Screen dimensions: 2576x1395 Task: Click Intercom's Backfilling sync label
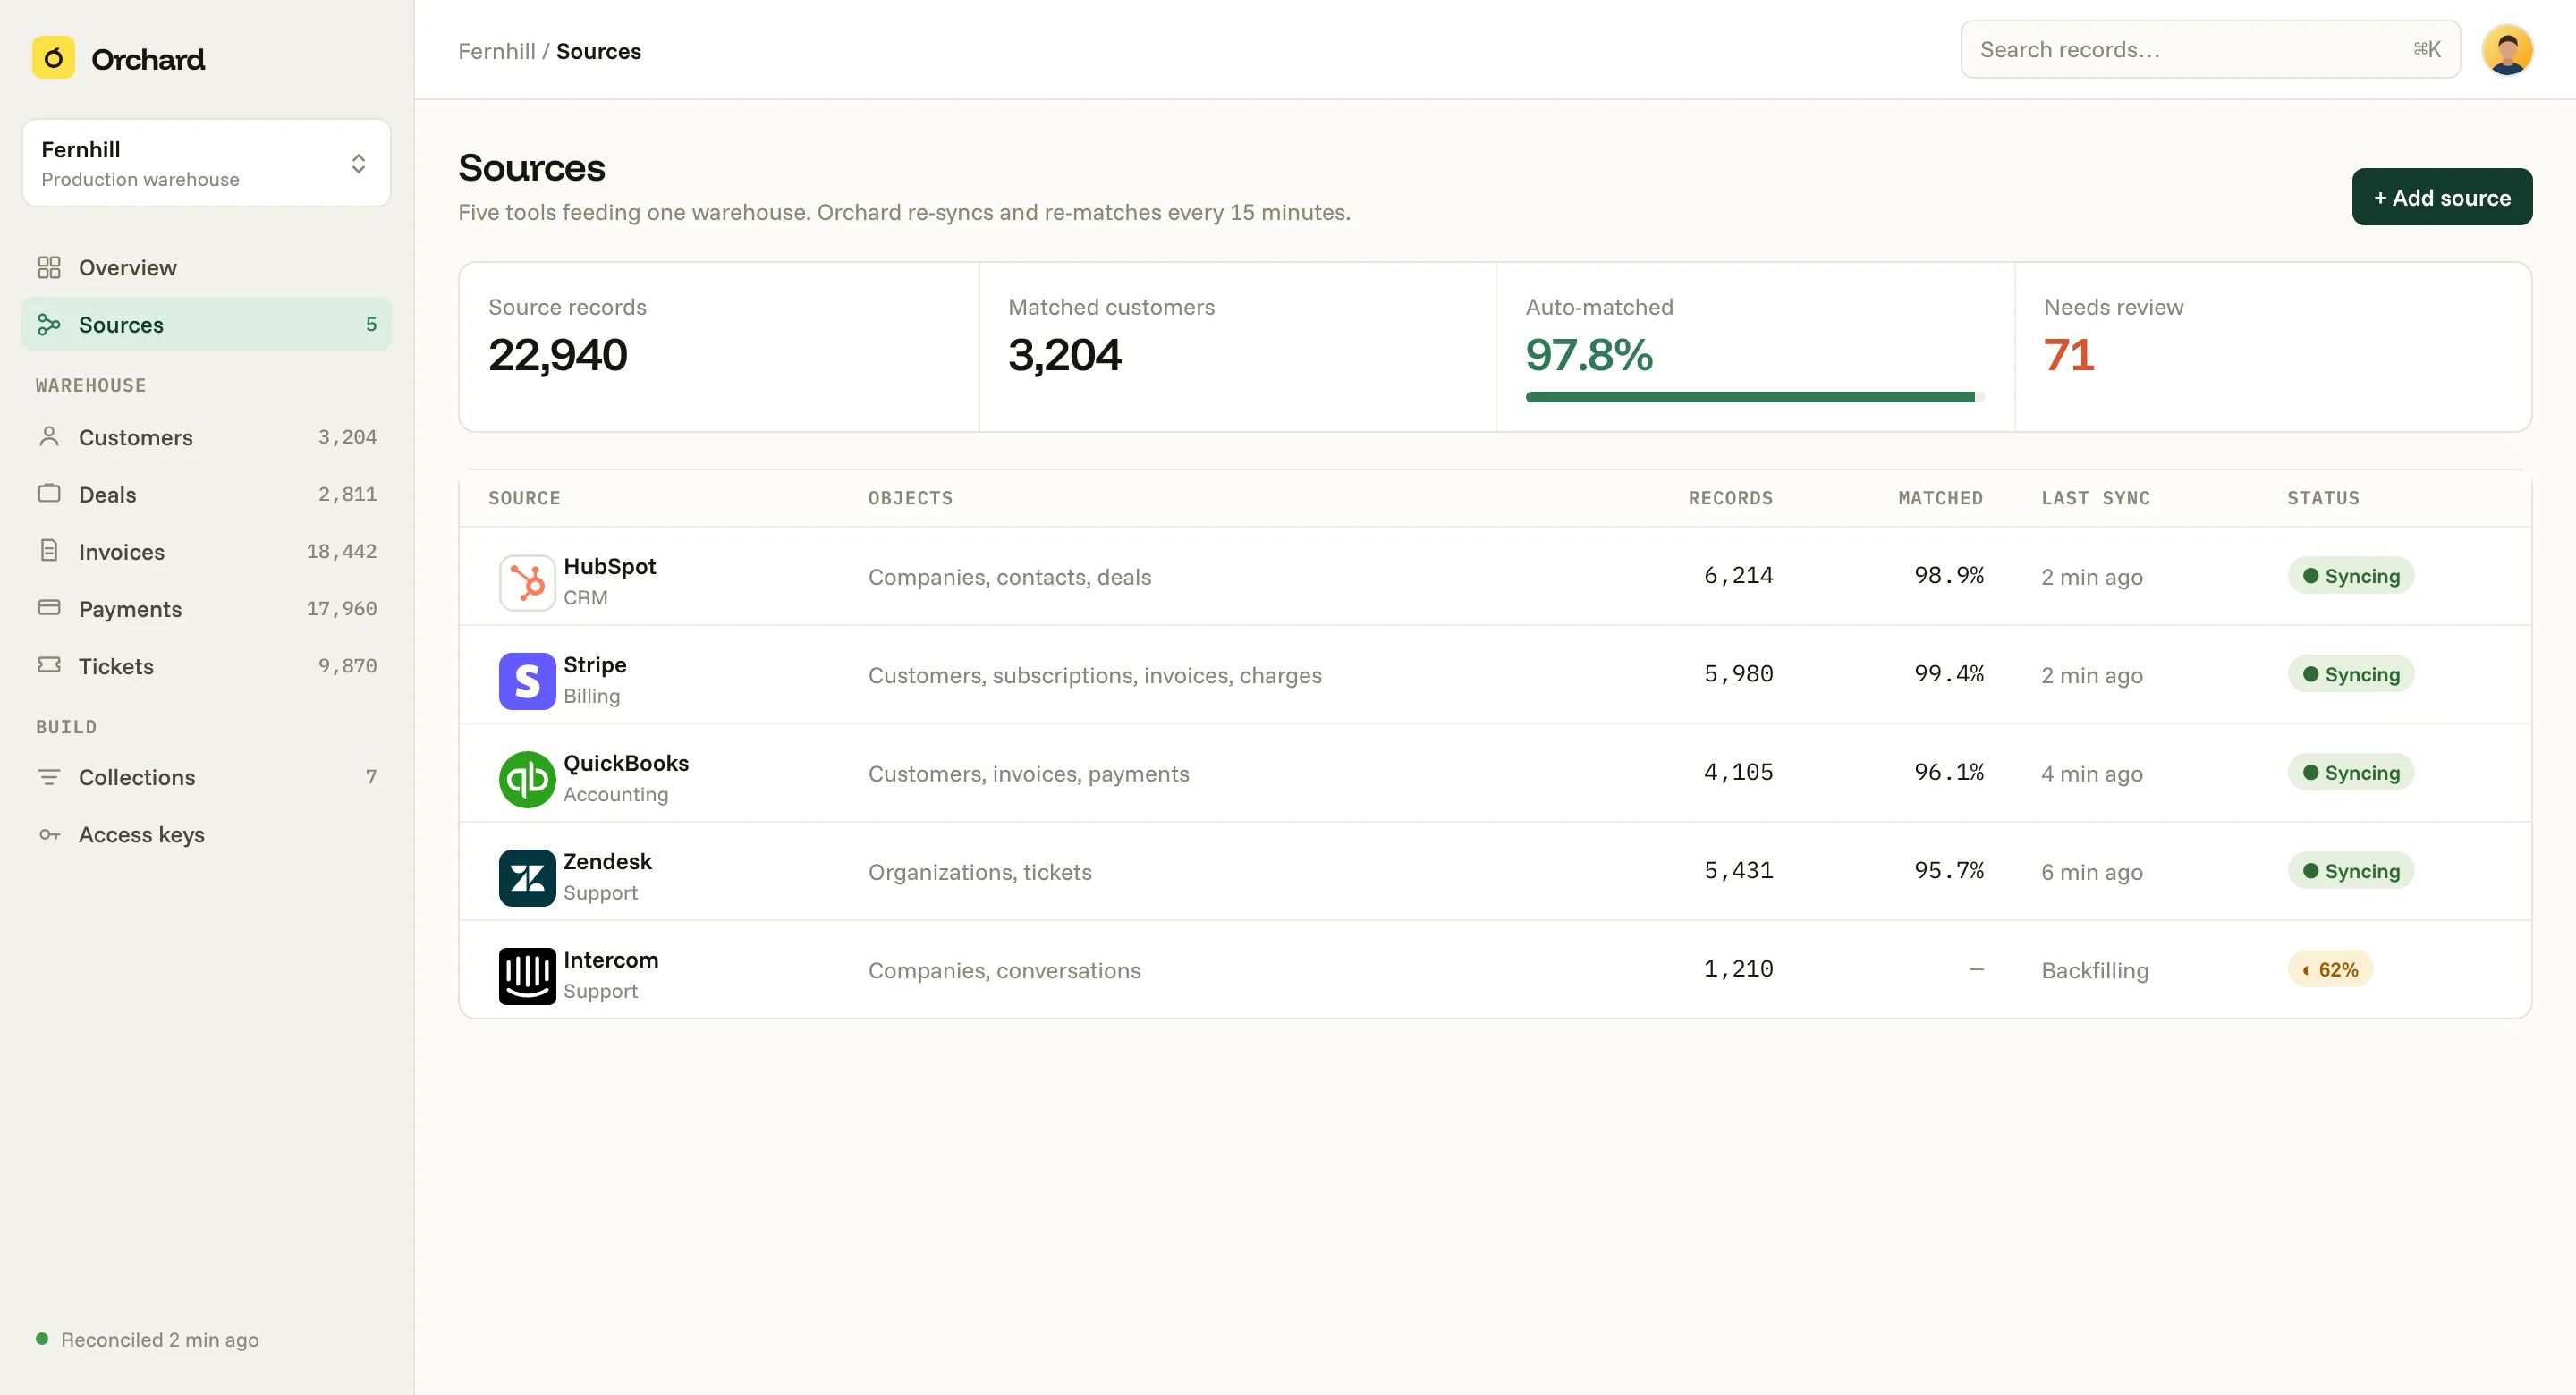[2094, 970]
